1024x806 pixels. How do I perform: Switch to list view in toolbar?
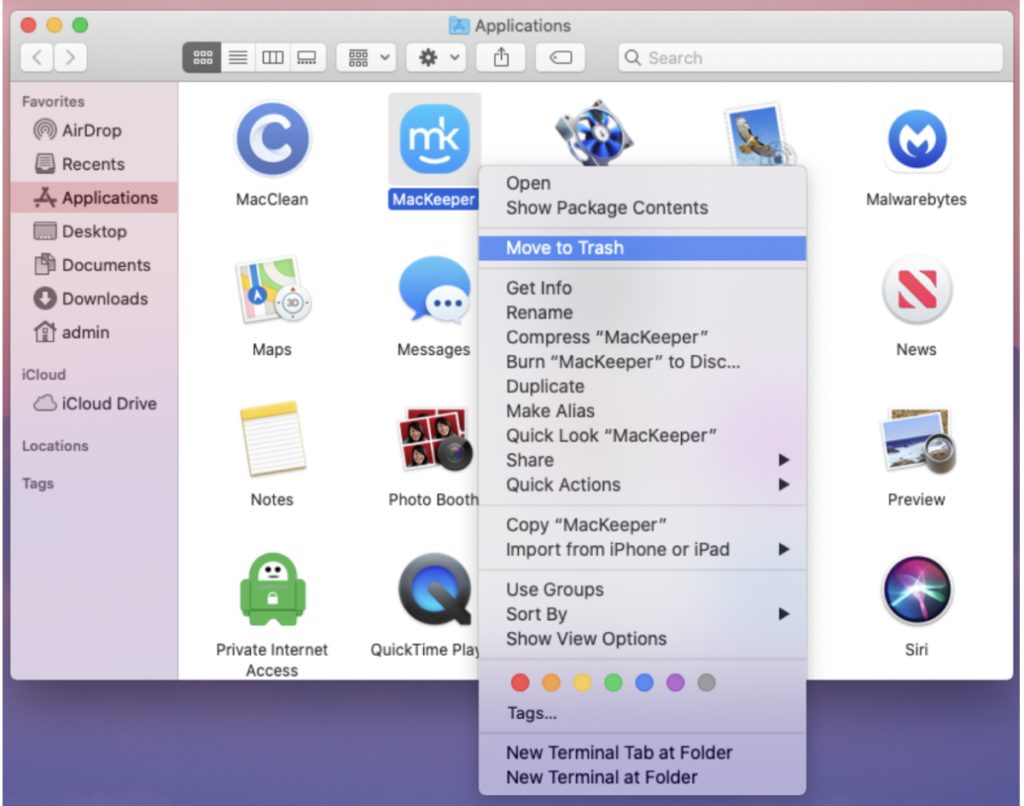pyautogui.click(x=238, y=57)
